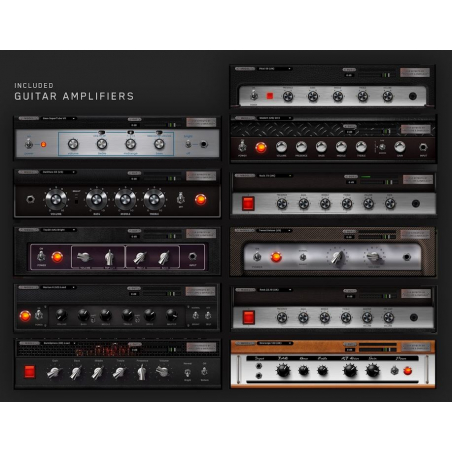Click the red square power button on the mesh-grille amp
This screenshot has width=452, height=452.
(x=29, y=371)
